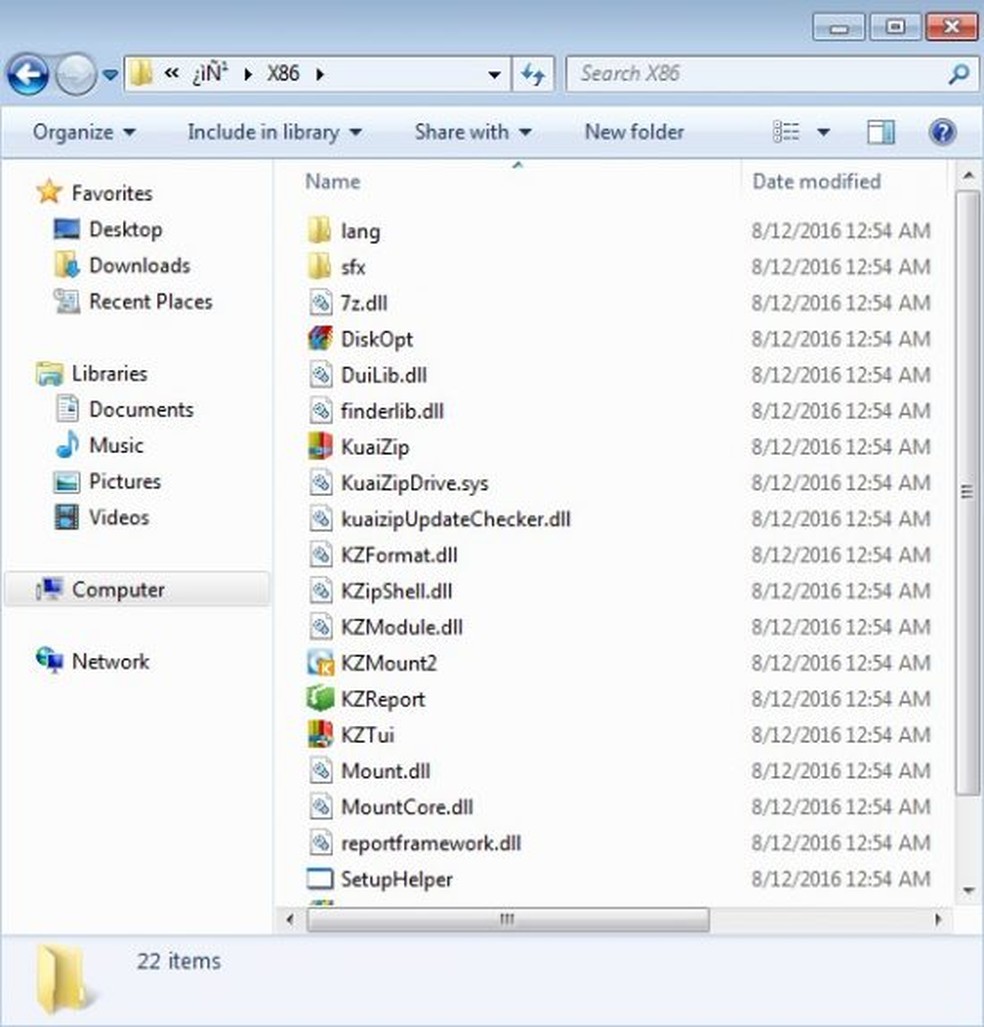Select the SetupHelper application icon
Screen dimensions: 984x1027
(x=320, y=879)
